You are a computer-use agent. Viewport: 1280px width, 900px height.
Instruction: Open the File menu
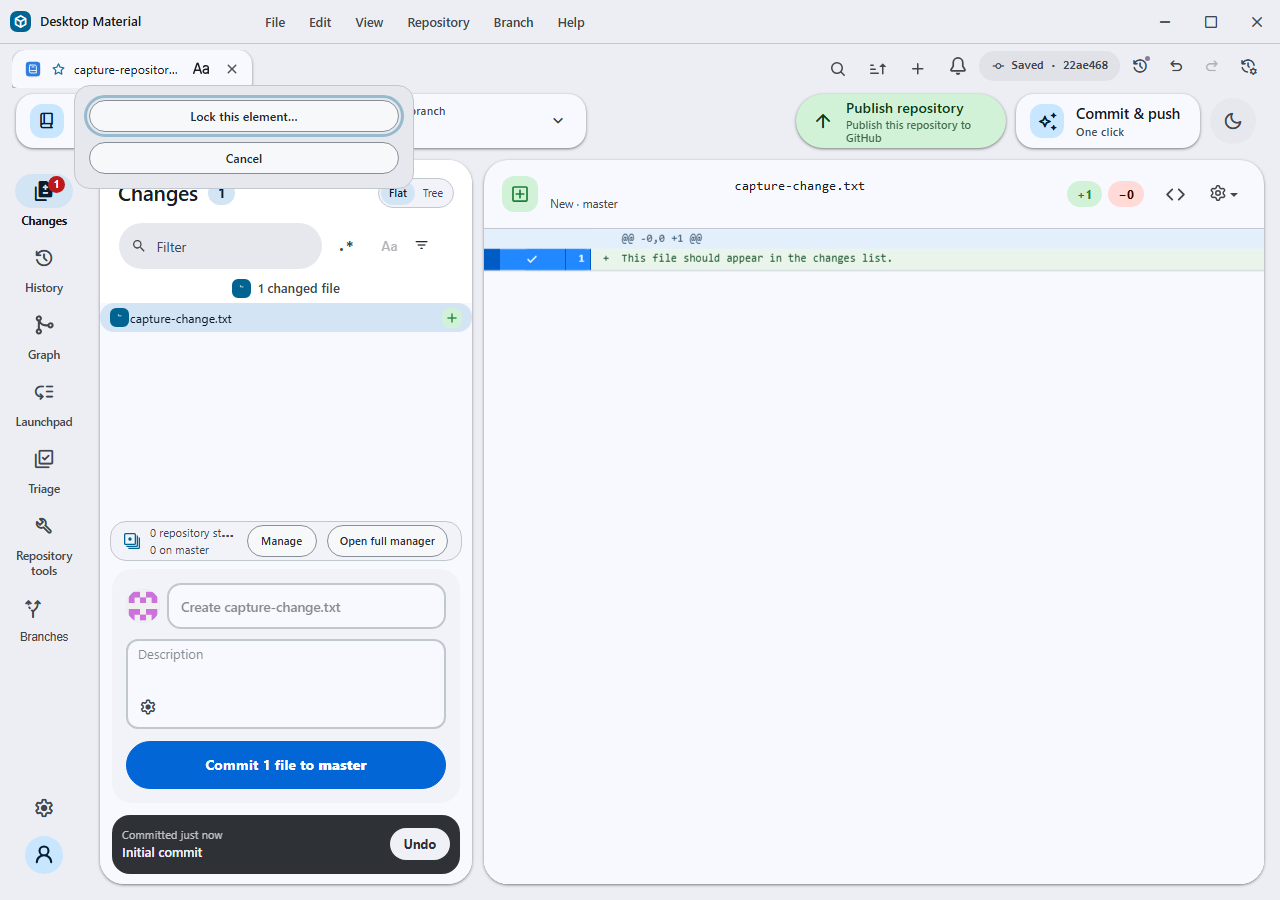click(x=275, y=22)
